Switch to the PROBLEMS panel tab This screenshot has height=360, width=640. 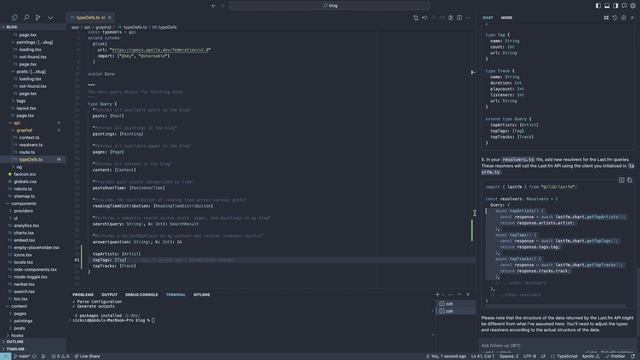point(83,294)
